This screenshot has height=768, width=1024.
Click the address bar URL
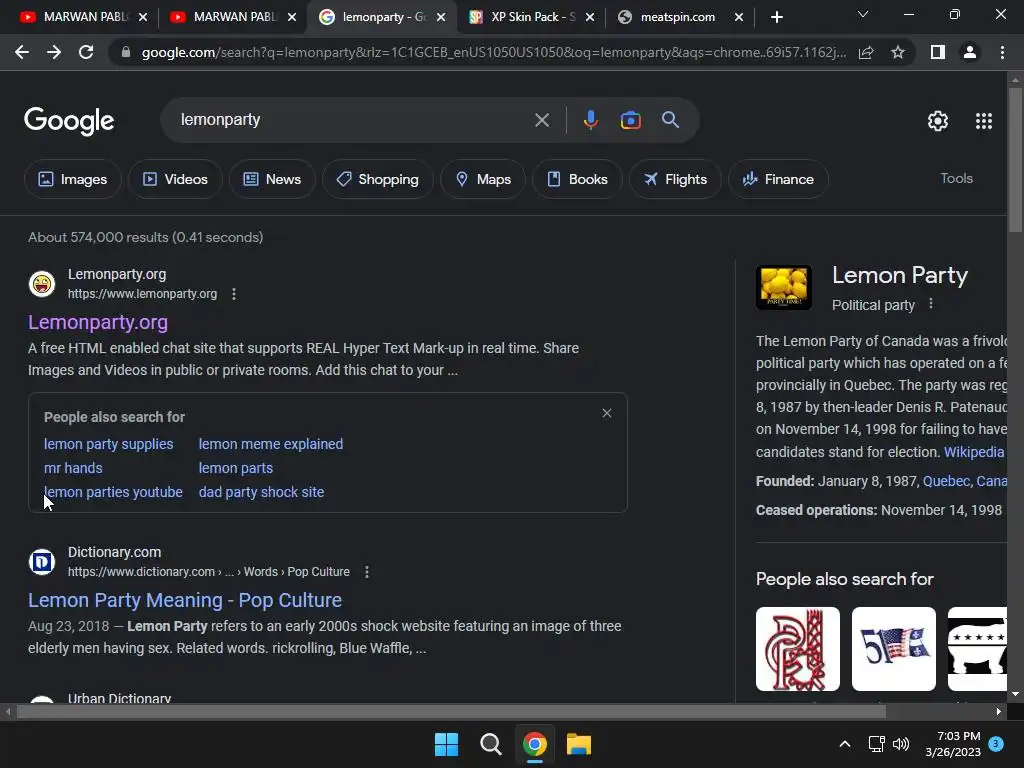[493, 52]
